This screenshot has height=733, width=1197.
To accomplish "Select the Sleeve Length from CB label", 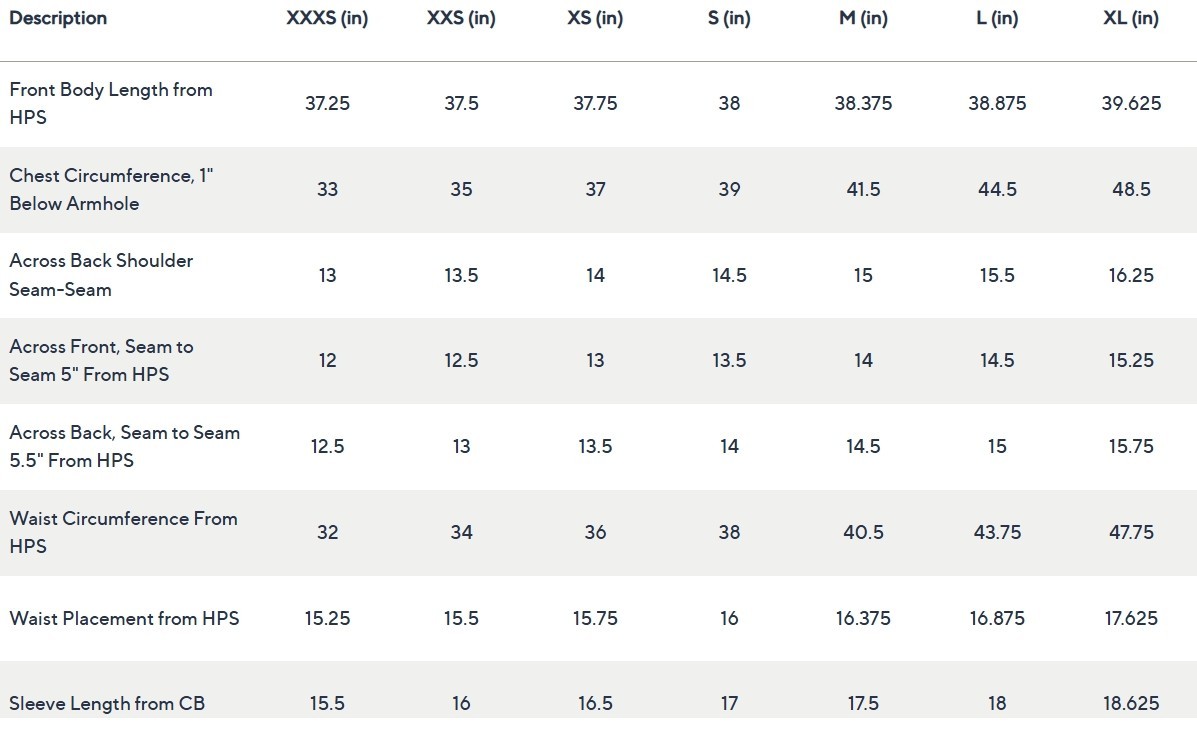I will tap(107, 703).
